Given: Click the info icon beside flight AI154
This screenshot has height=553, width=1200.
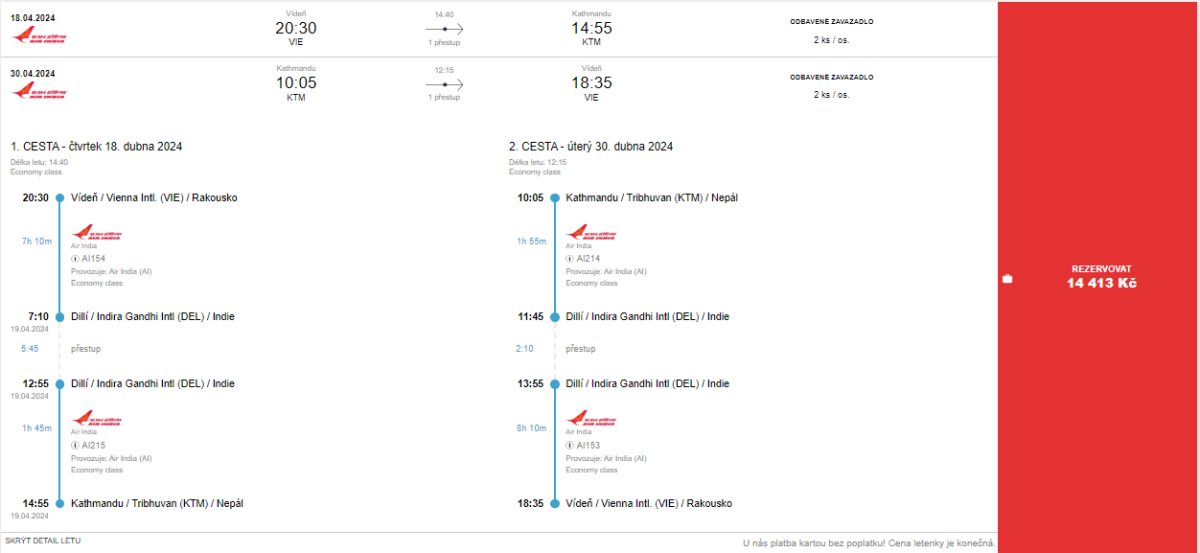Looking at the screenshot, I should (x=75, y=258).
